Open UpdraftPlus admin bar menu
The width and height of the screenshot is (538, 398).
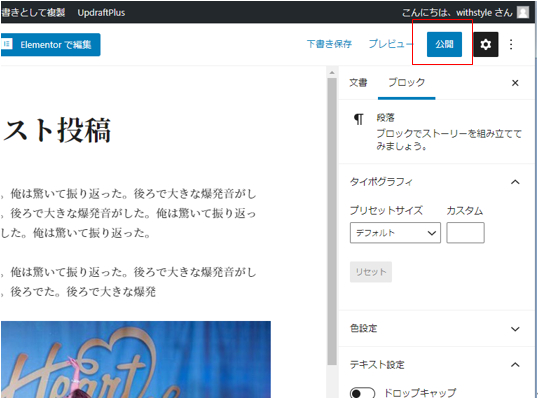tap(101, 13)
